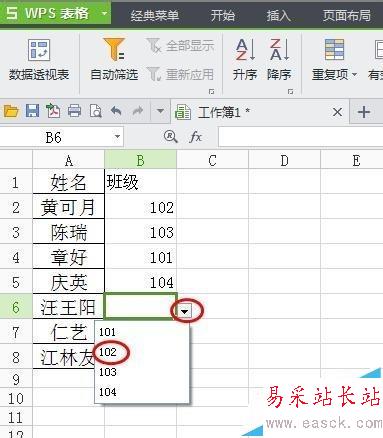Viewport: 383px width, 438px height.
Task: Open file with the folder icon
Action: click(x=11, y=111)
